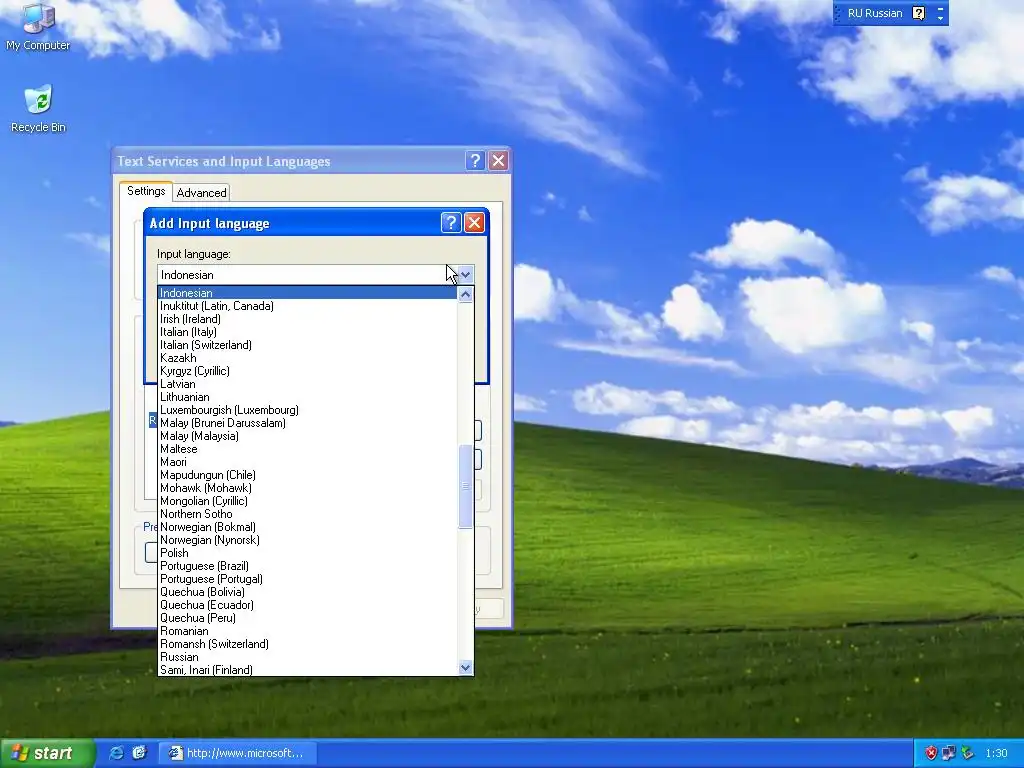The width and height of the screenshot is (1024, 768).
Task: Choose Indonesian in the language list
Action: 308,293
